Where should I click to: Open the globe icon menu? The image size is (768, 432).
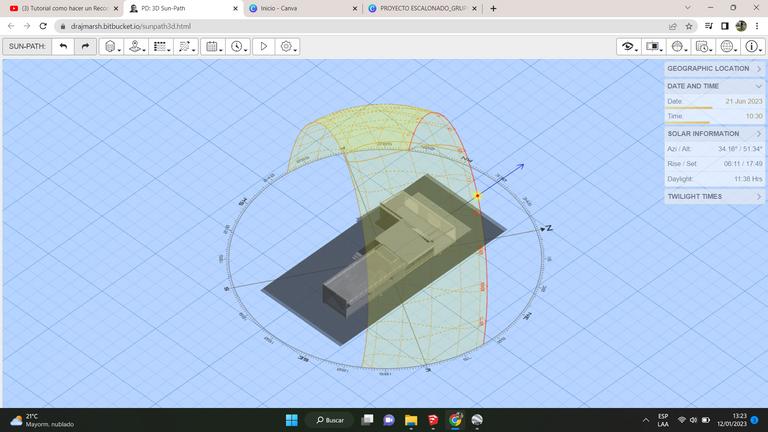click(729, 46)
